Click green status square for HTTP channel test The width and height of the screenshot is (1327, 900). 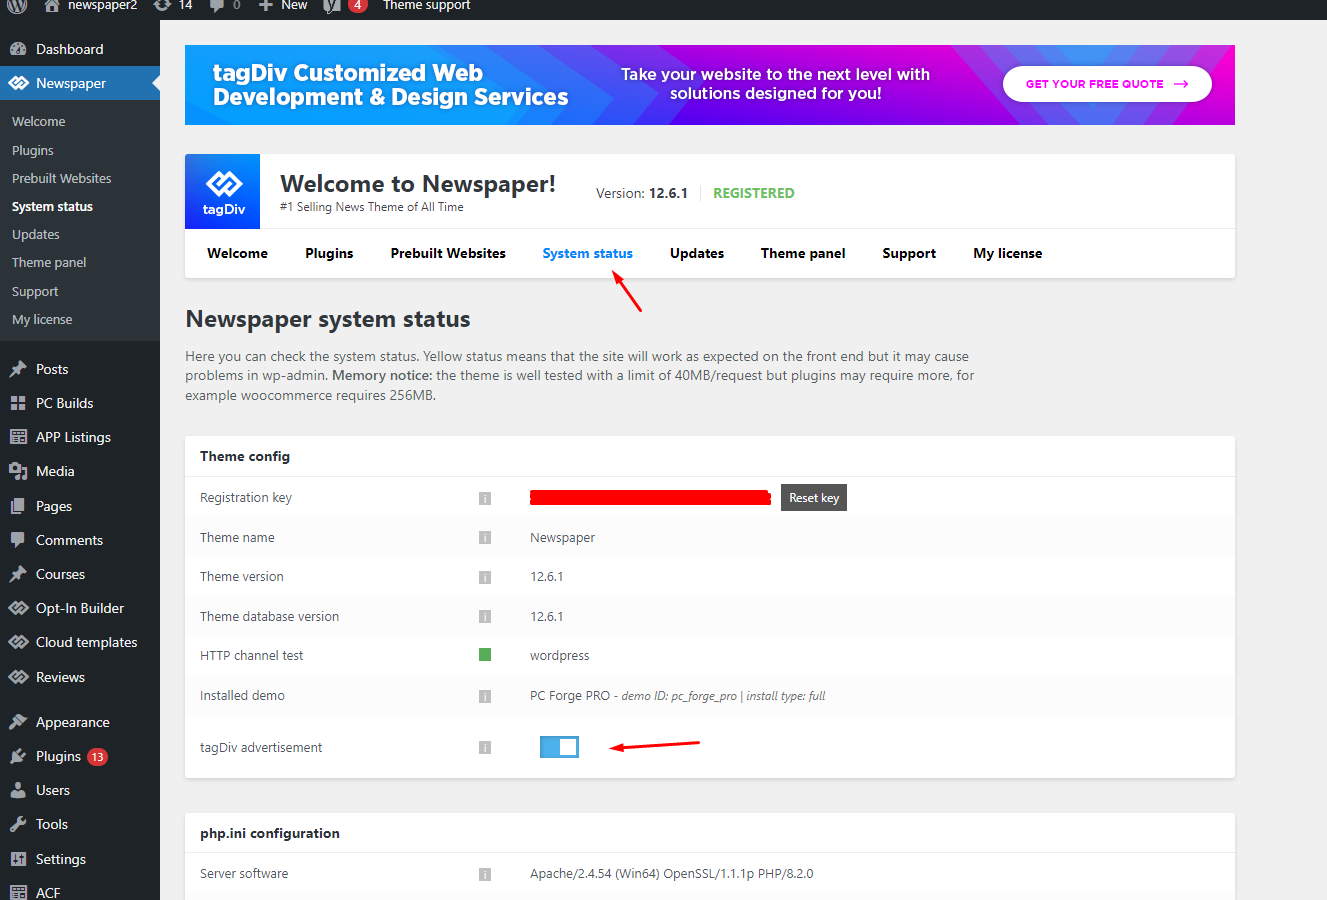point(485,655)
